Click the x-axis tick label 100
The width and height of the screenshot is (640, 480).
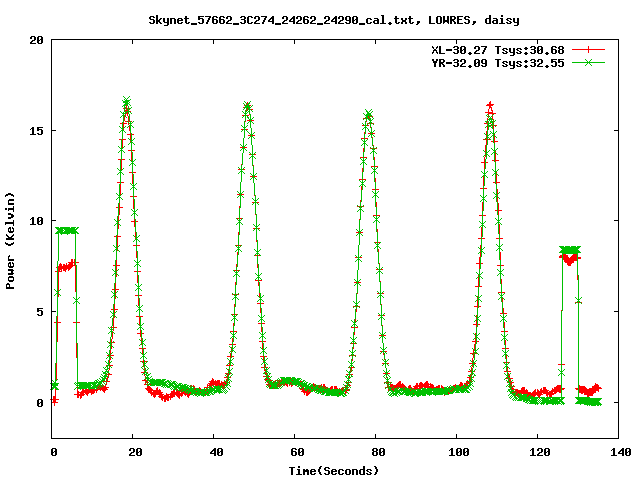click(x=458, y=452)
